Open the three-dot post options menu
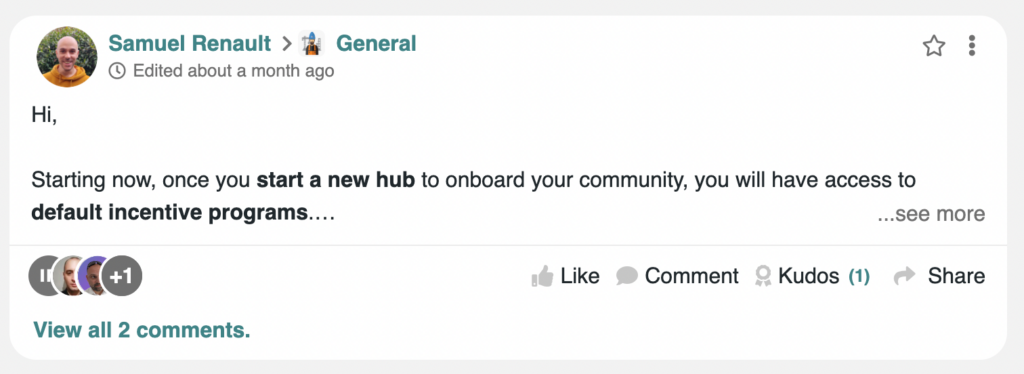 [x=972, y=46]
